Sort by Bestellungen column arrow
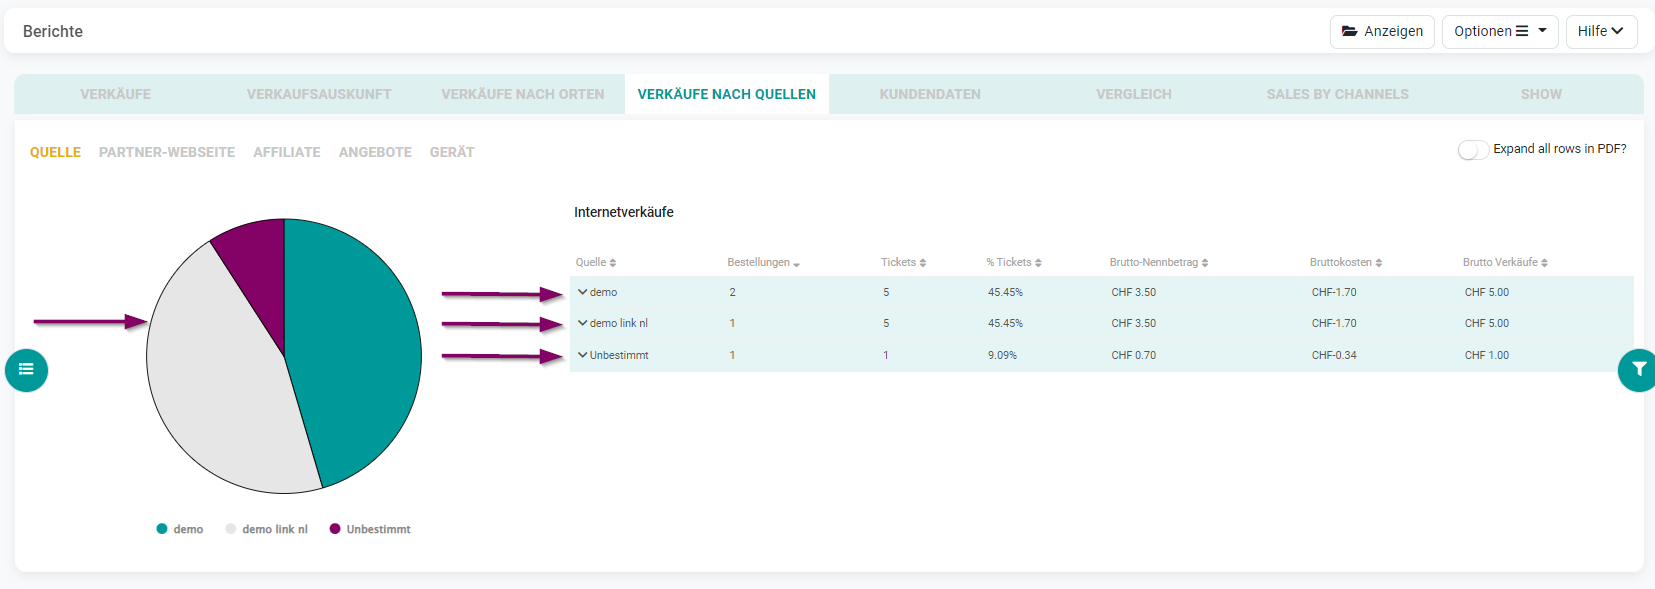Screen dimensions: 1655x589 (796, 264)
